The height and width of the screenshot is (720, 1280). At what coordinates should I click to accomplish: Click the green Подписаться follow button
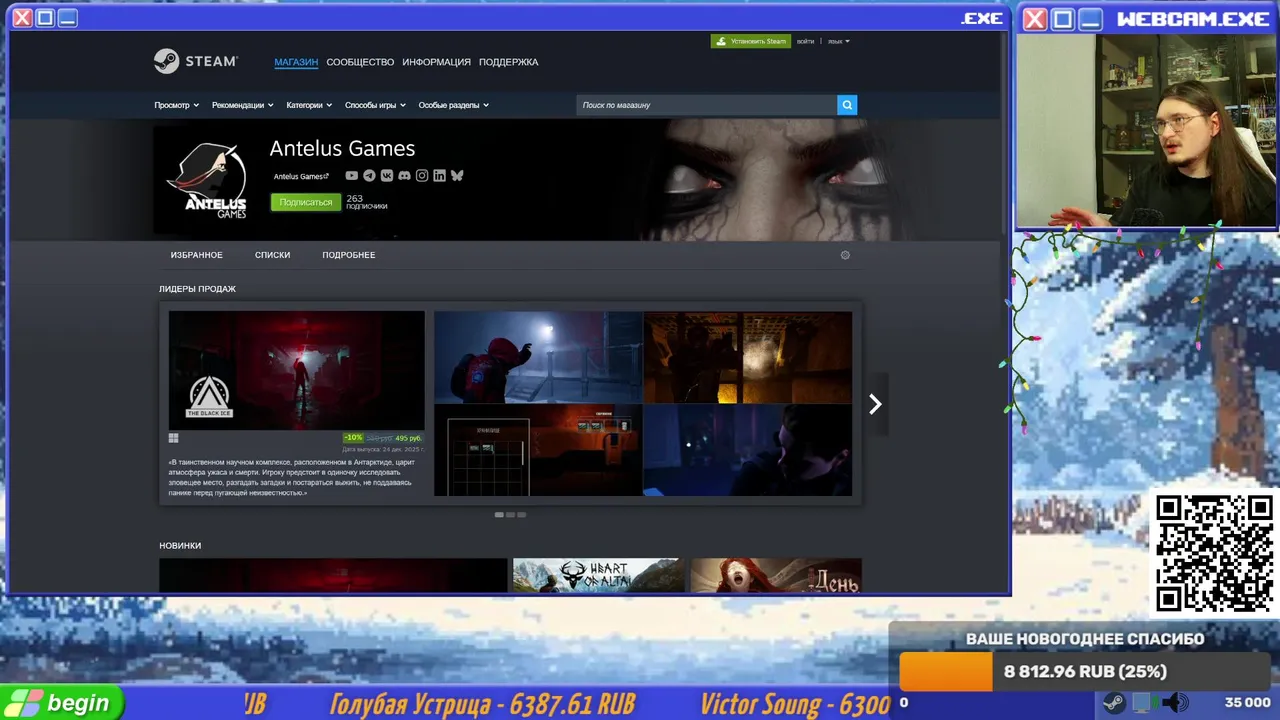click(305, 202)
